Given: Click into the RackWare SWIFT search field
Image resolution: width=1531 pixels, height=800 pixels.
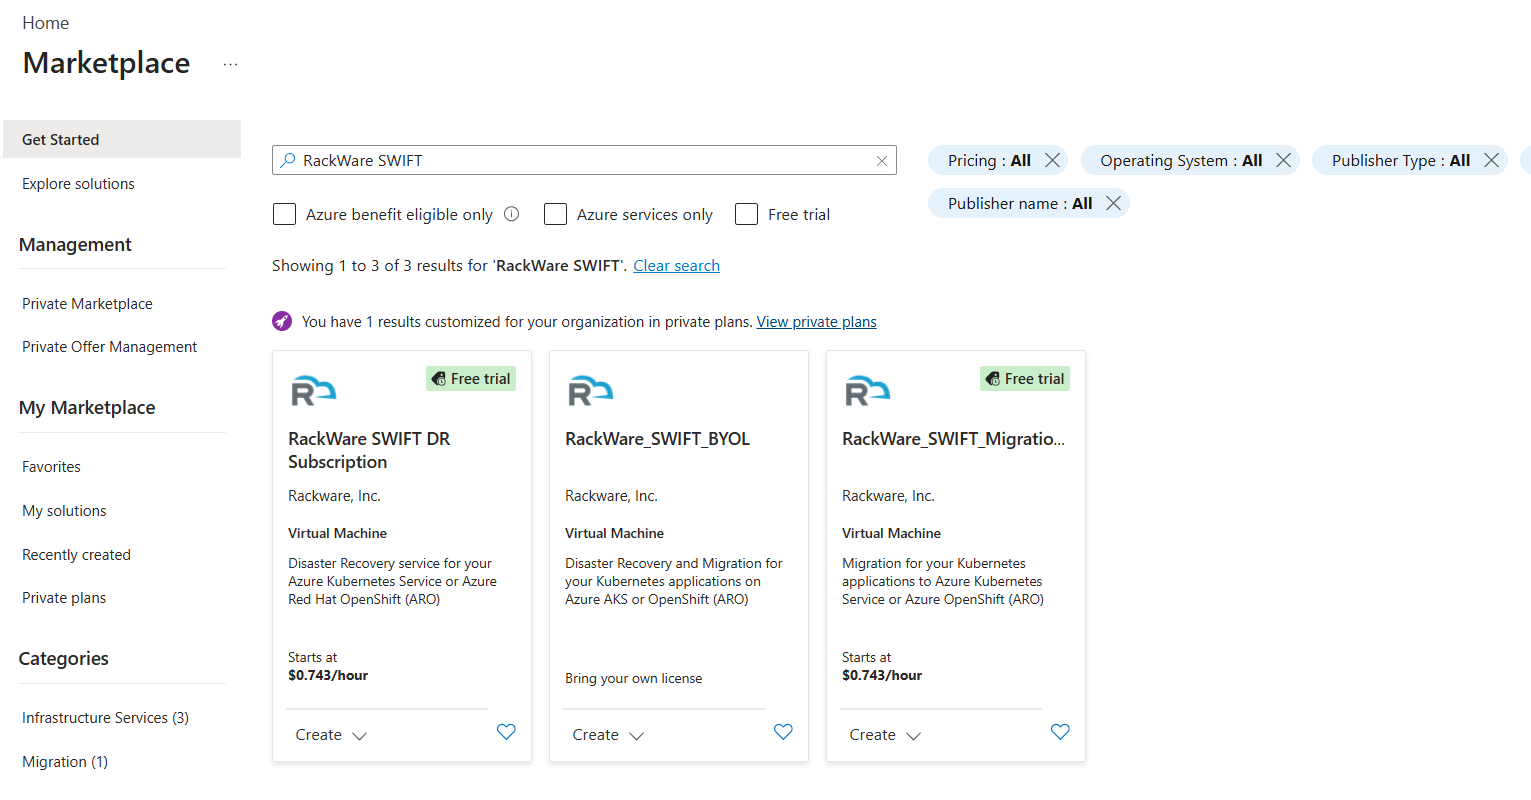Looking at the screenshot, I should pos(584,160).
